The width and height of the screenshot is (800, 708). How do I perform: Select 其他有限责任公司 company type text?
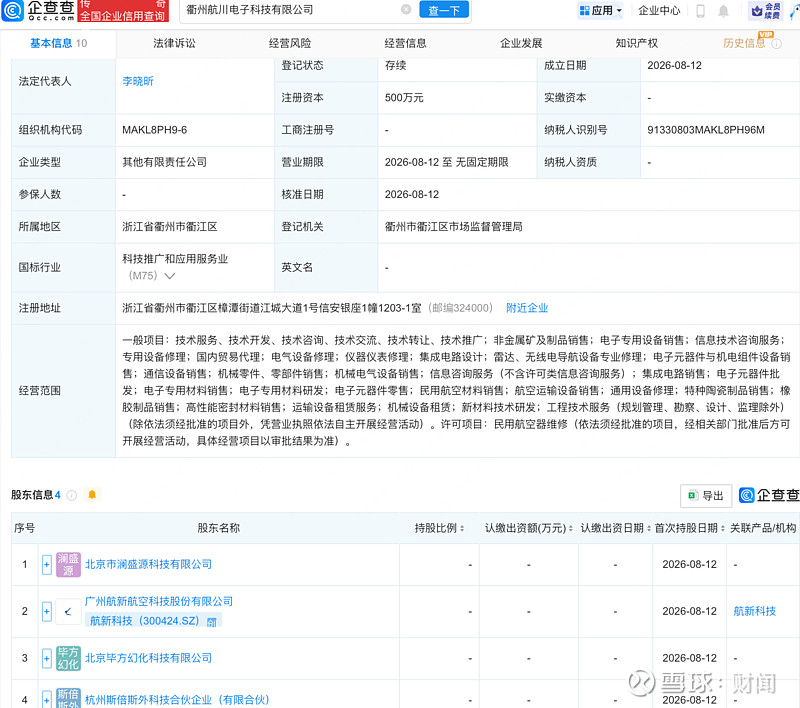coord(164,162)
